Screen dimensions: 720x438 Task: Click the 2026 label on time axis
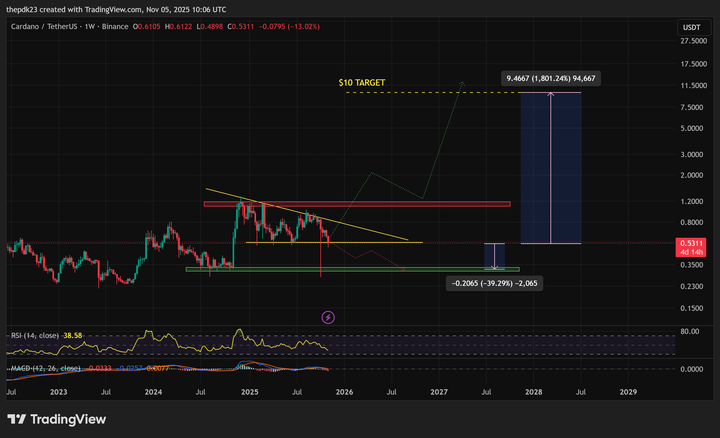click(x=343, y=393)
